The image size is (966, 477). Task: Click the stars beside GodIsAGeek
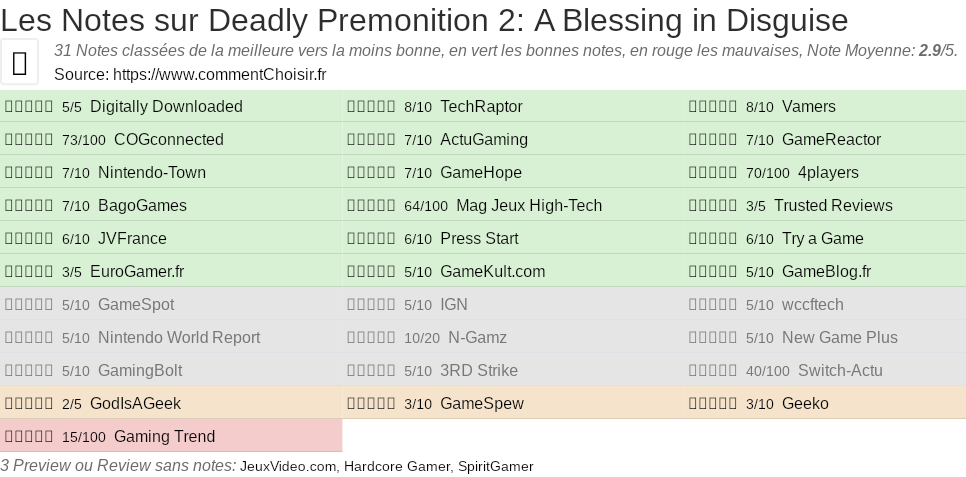pos(29,404)
